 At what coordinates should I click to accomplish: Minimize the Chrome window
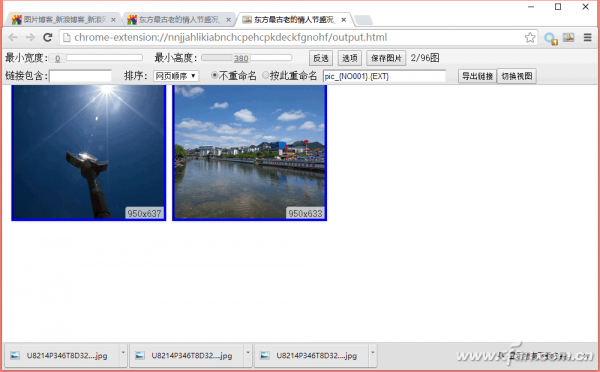coord(531,7)
